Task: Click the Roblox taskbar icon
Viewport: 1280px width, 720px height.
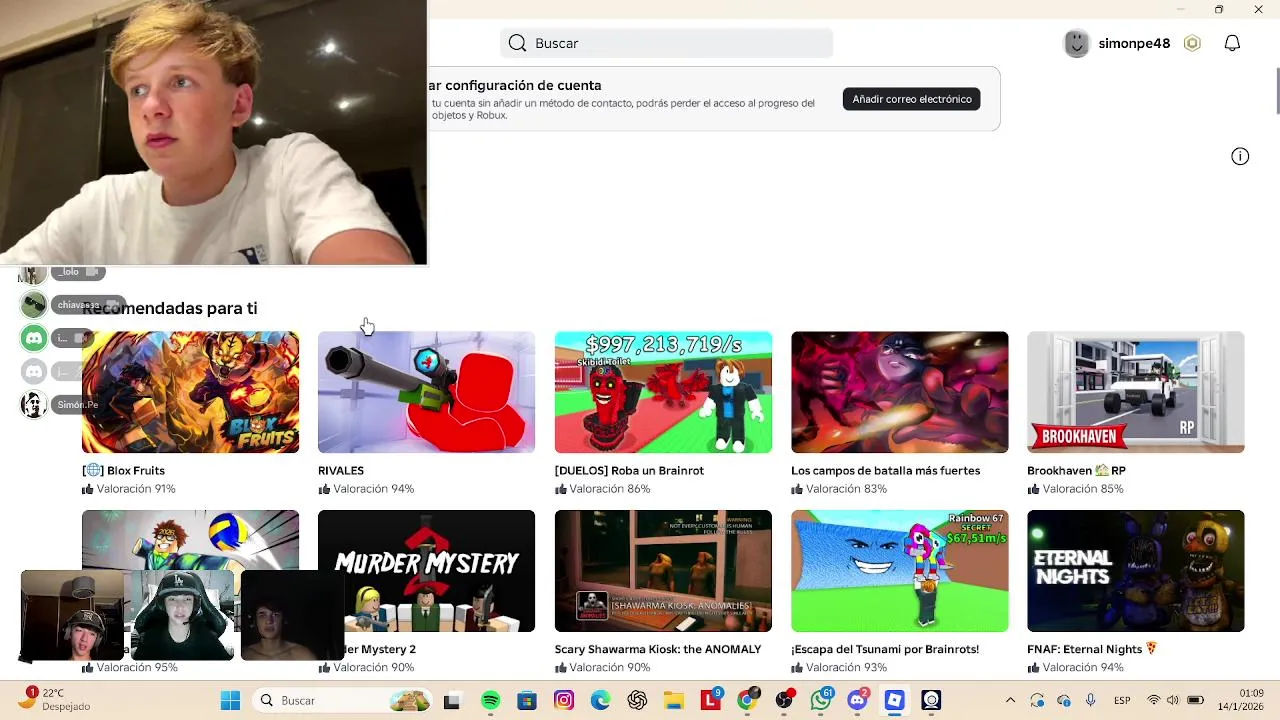Action: [894, 700]
